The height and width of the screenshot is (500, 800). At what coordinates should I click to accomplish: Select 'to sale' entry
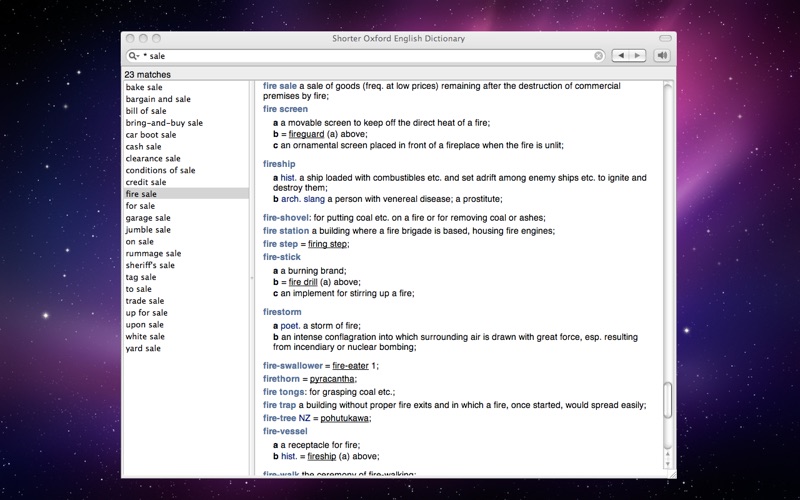pos(186,289)
